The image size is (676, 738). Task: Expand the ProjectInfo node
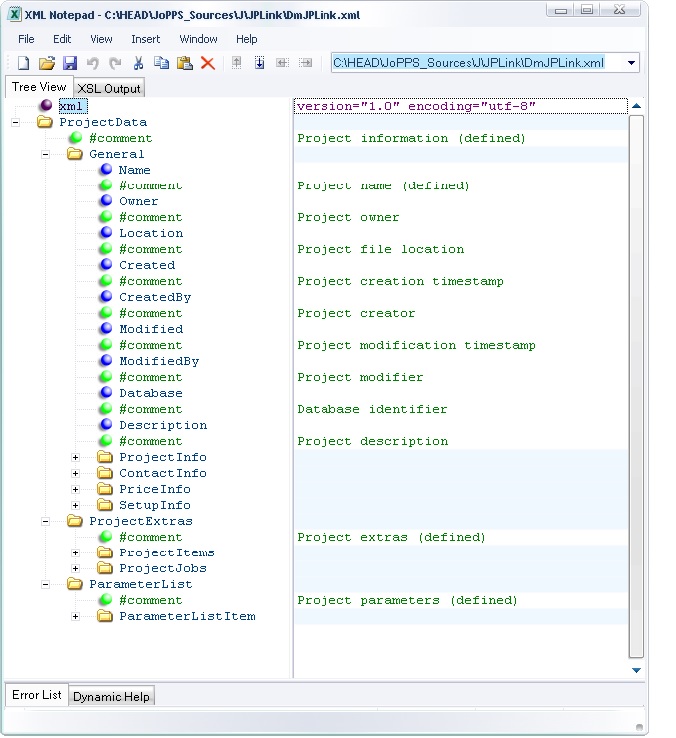point(75,457)
